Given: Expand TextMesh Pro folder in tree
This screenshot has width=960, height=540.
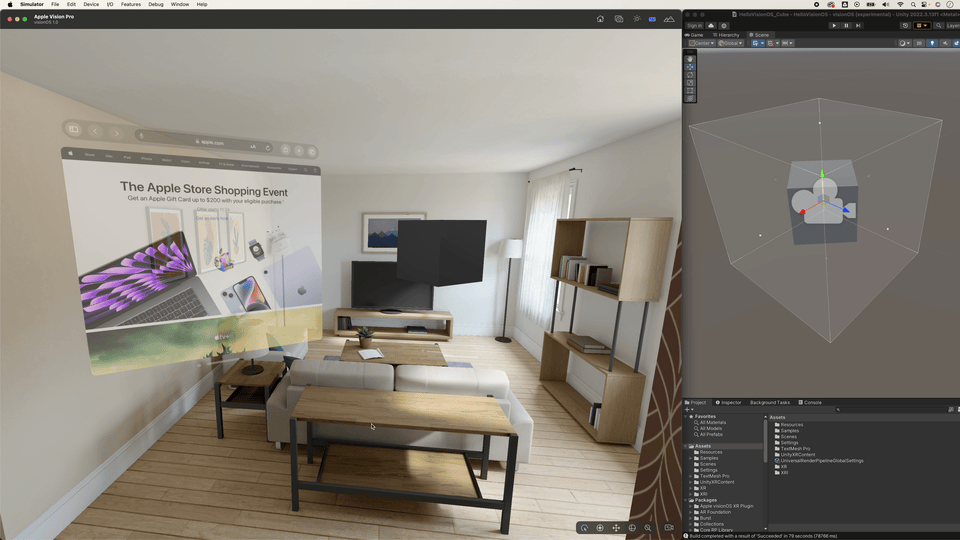Looking at the screenshot, I should point(691,476).
